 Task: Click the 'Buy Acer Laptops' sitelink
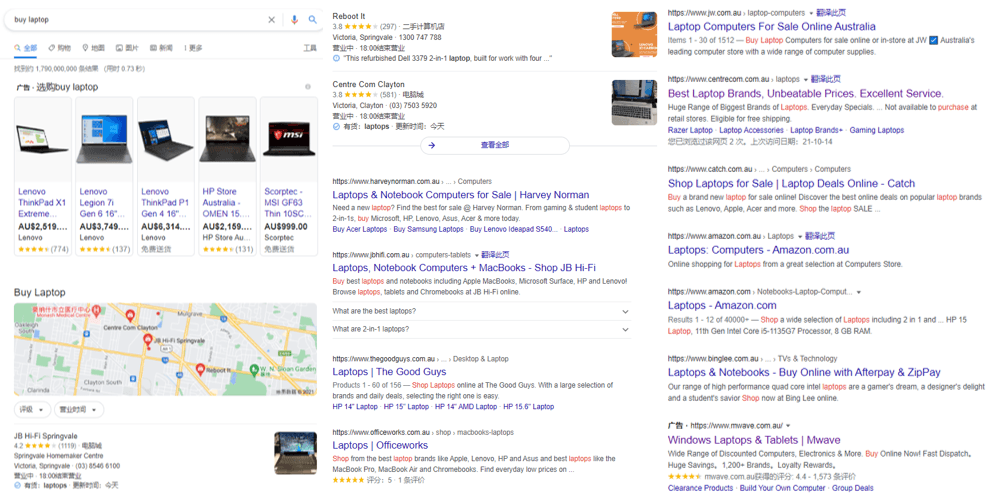[360, 229]
